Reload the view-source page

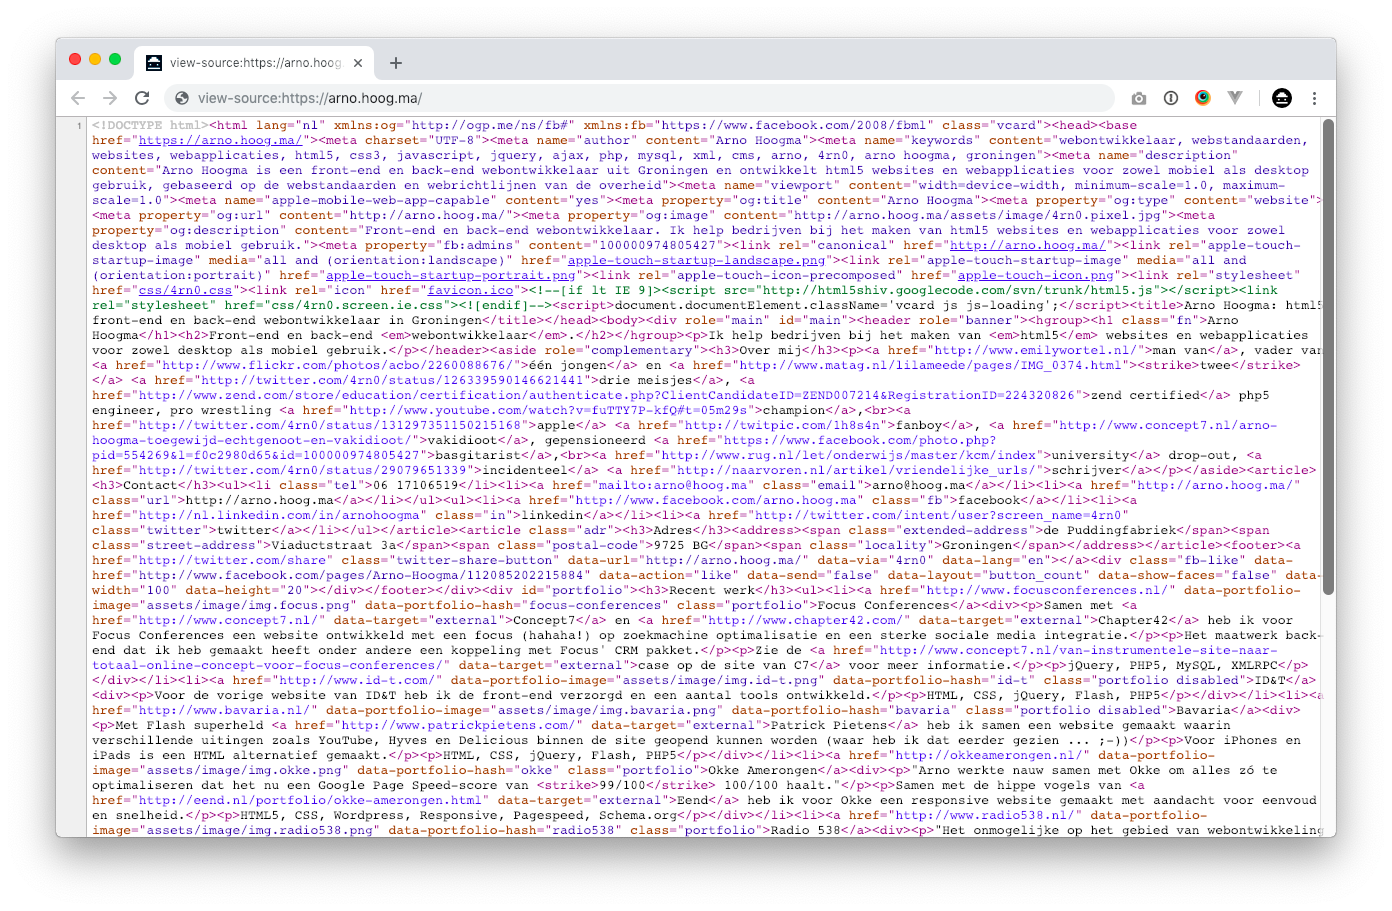click(142, 98)
